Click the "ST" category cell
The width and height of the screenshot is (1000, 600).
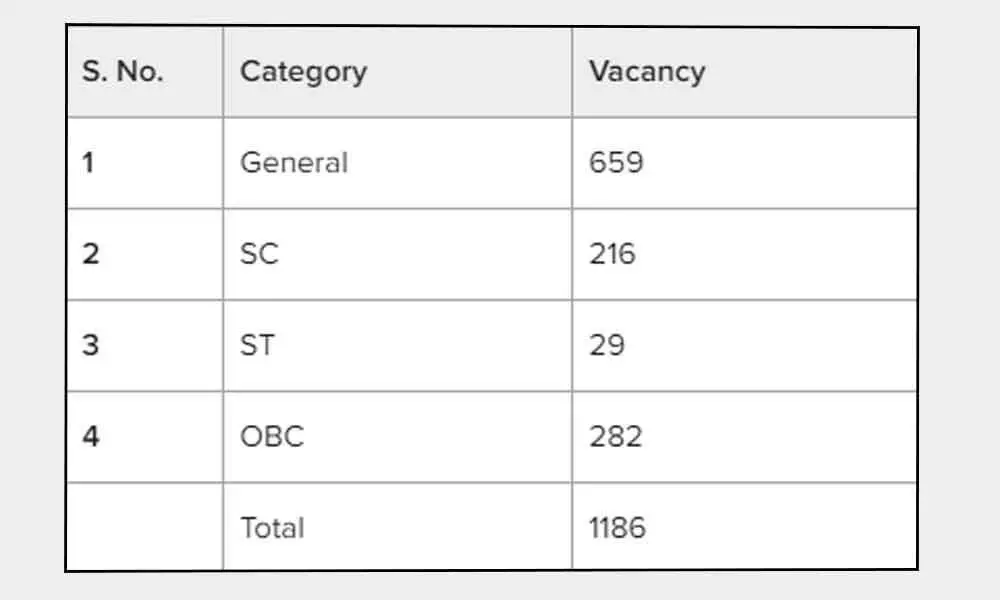pyautogui.click(x=258, y=345)
